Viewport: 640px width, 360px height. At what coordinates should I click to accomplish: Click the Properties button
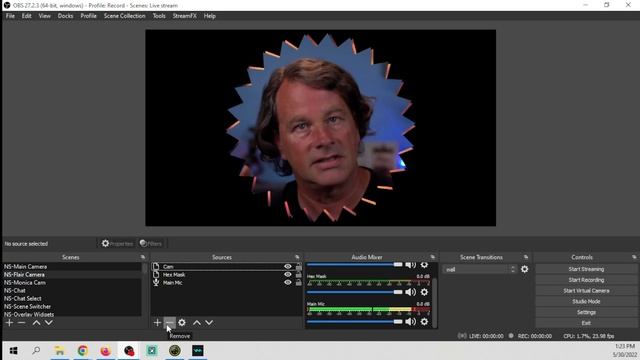point(117,244)
